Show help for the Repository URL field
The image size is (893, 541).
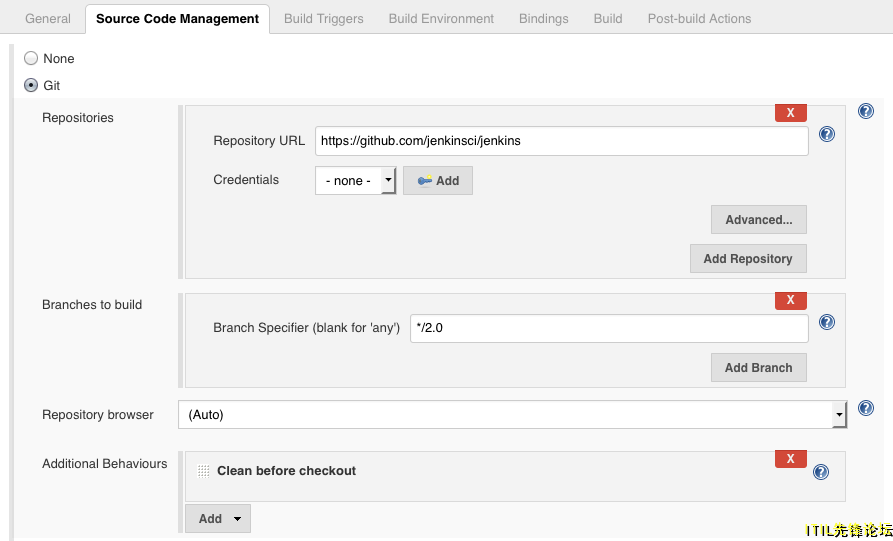click(x=826, y=134)
